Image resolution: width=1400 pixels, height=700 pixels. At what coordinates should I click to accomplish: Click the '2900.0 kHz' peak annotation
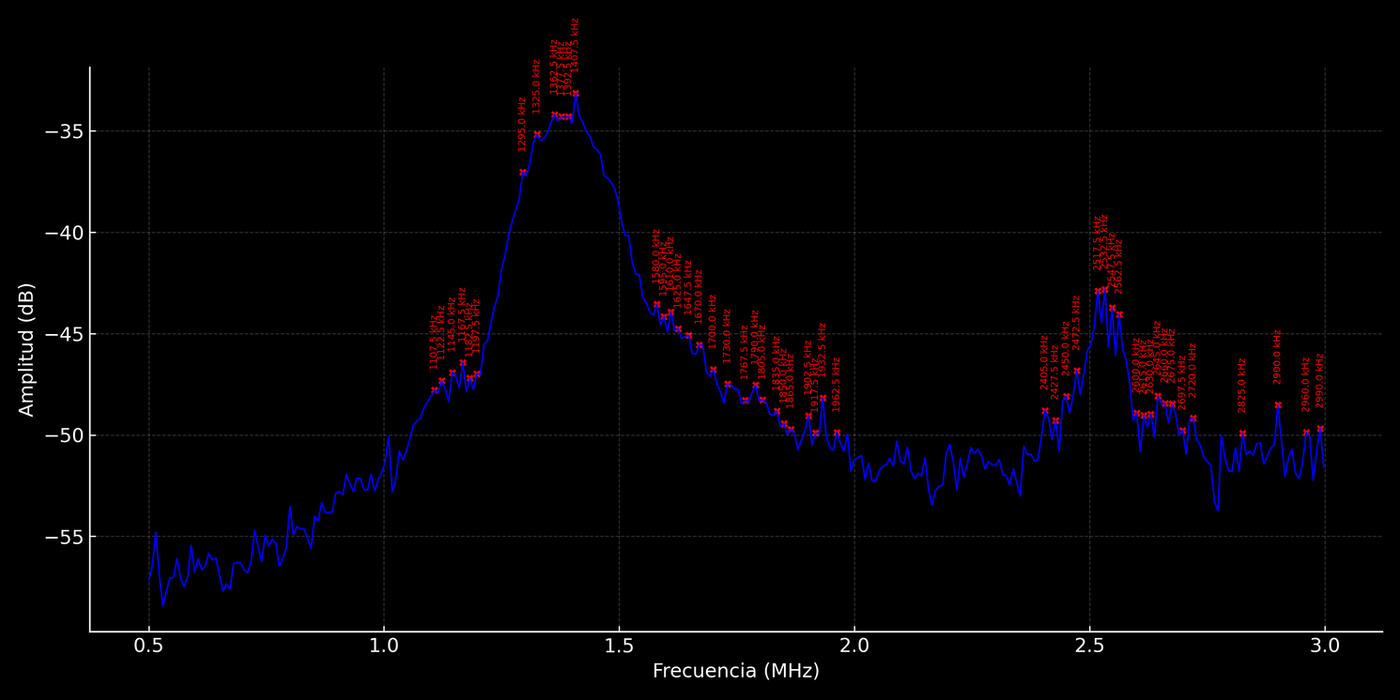point(1277,357)
